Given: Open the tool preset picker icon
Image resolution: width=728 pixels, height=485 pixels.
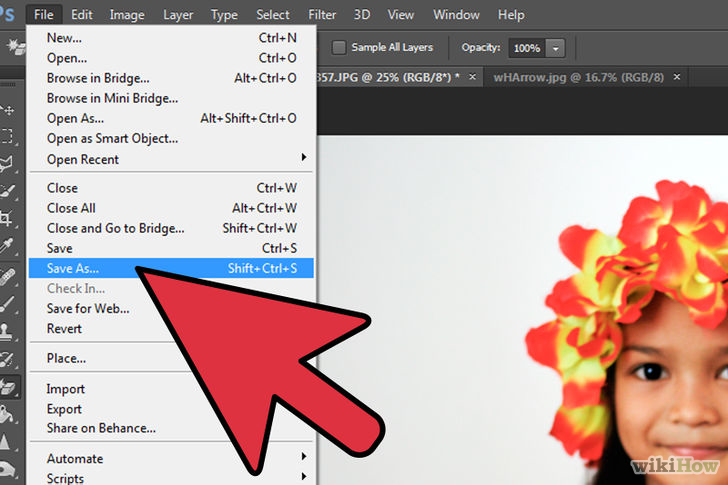Looking at the screenshot, I should point(15,47).
